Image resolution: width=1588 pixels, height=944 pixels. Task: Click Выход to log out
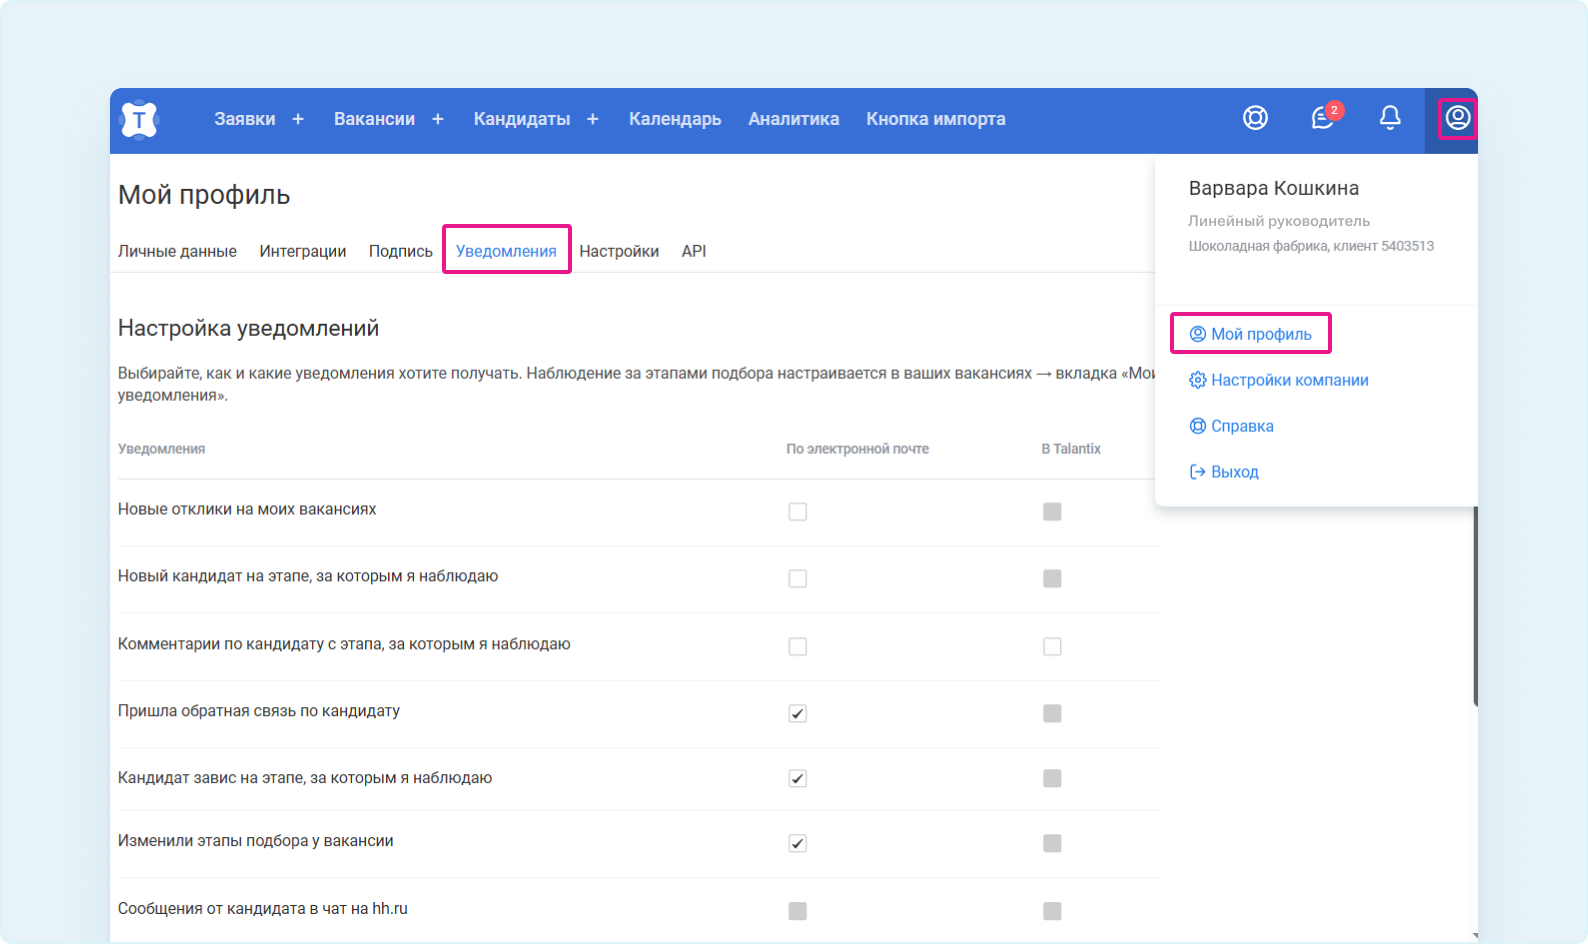(x=1234, y=472)
